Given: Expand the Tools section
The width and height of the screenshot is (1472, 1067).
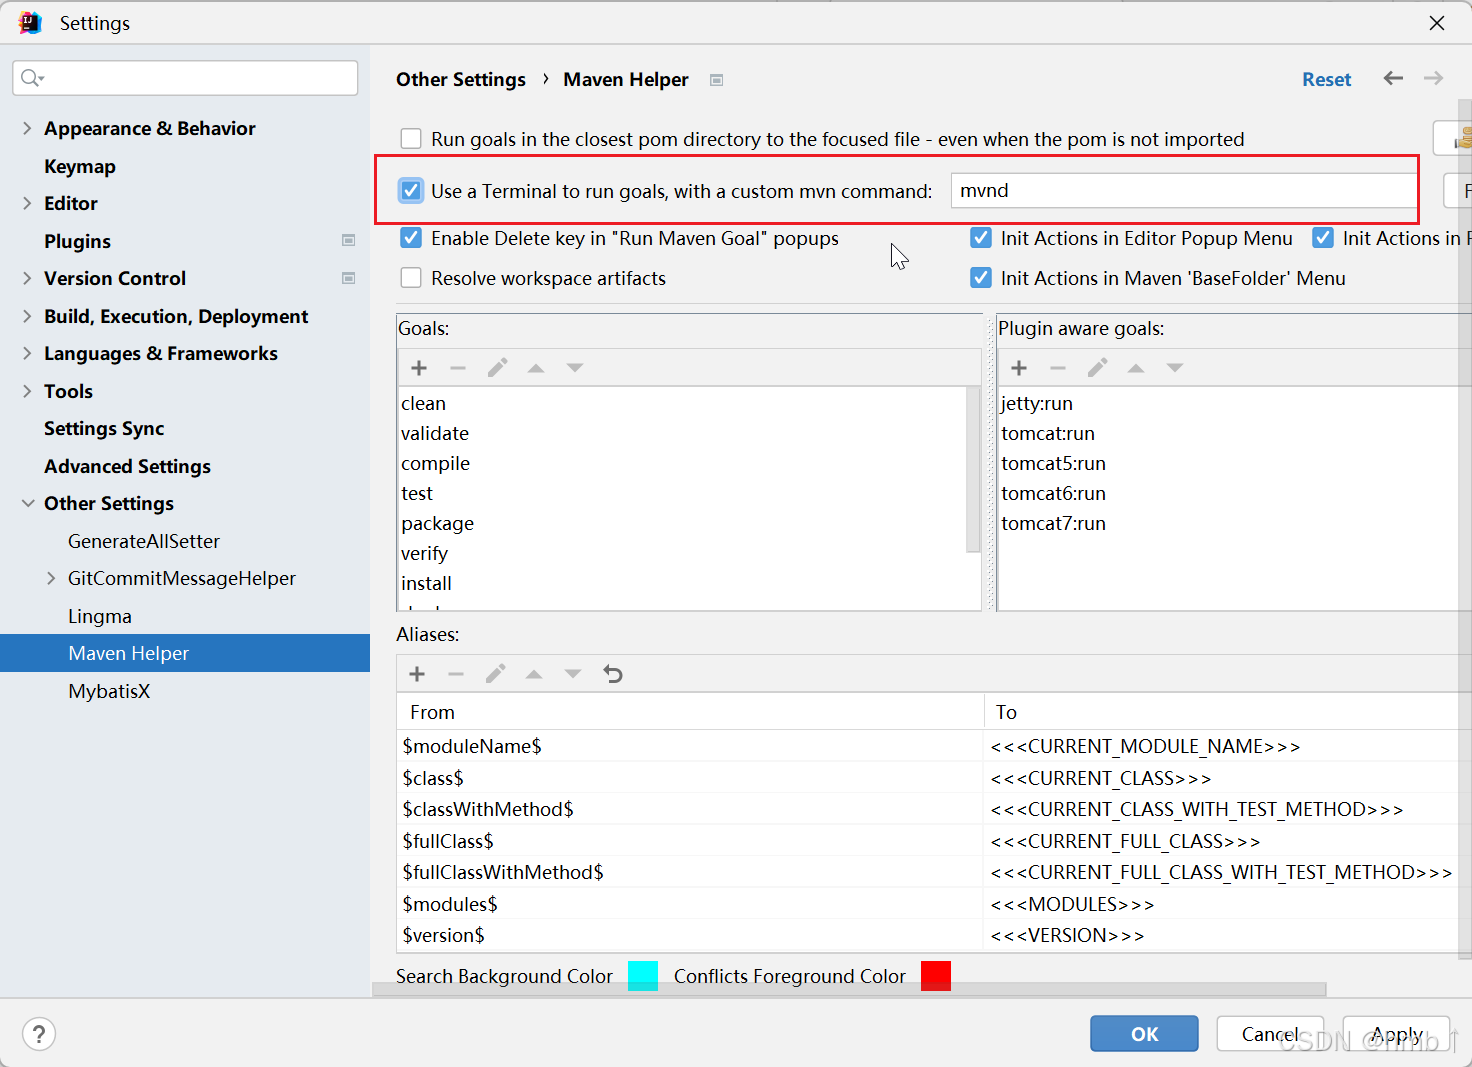Looking at the screenshot, I should 27,391.
